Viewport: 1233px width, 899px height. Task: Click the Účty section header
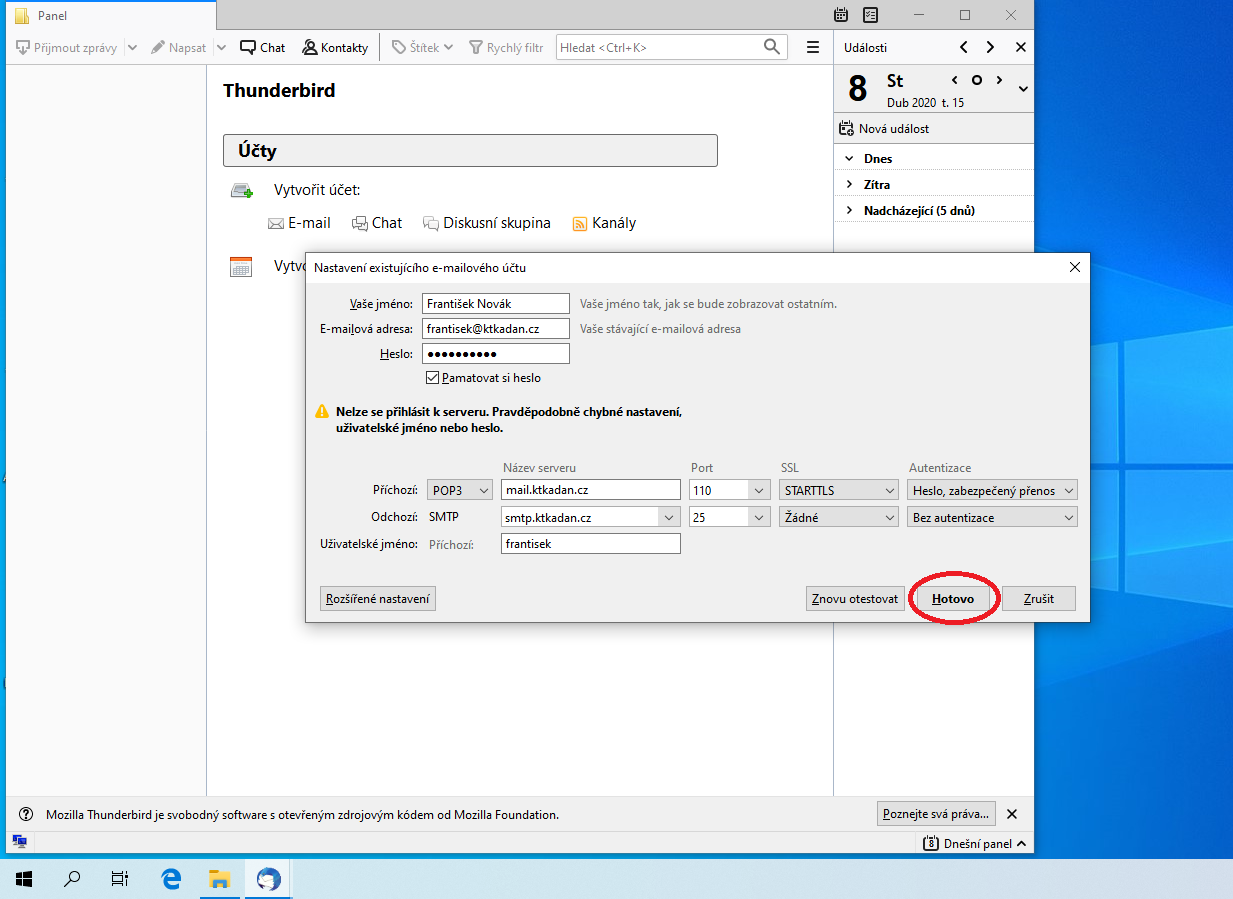tap(470, 151)
